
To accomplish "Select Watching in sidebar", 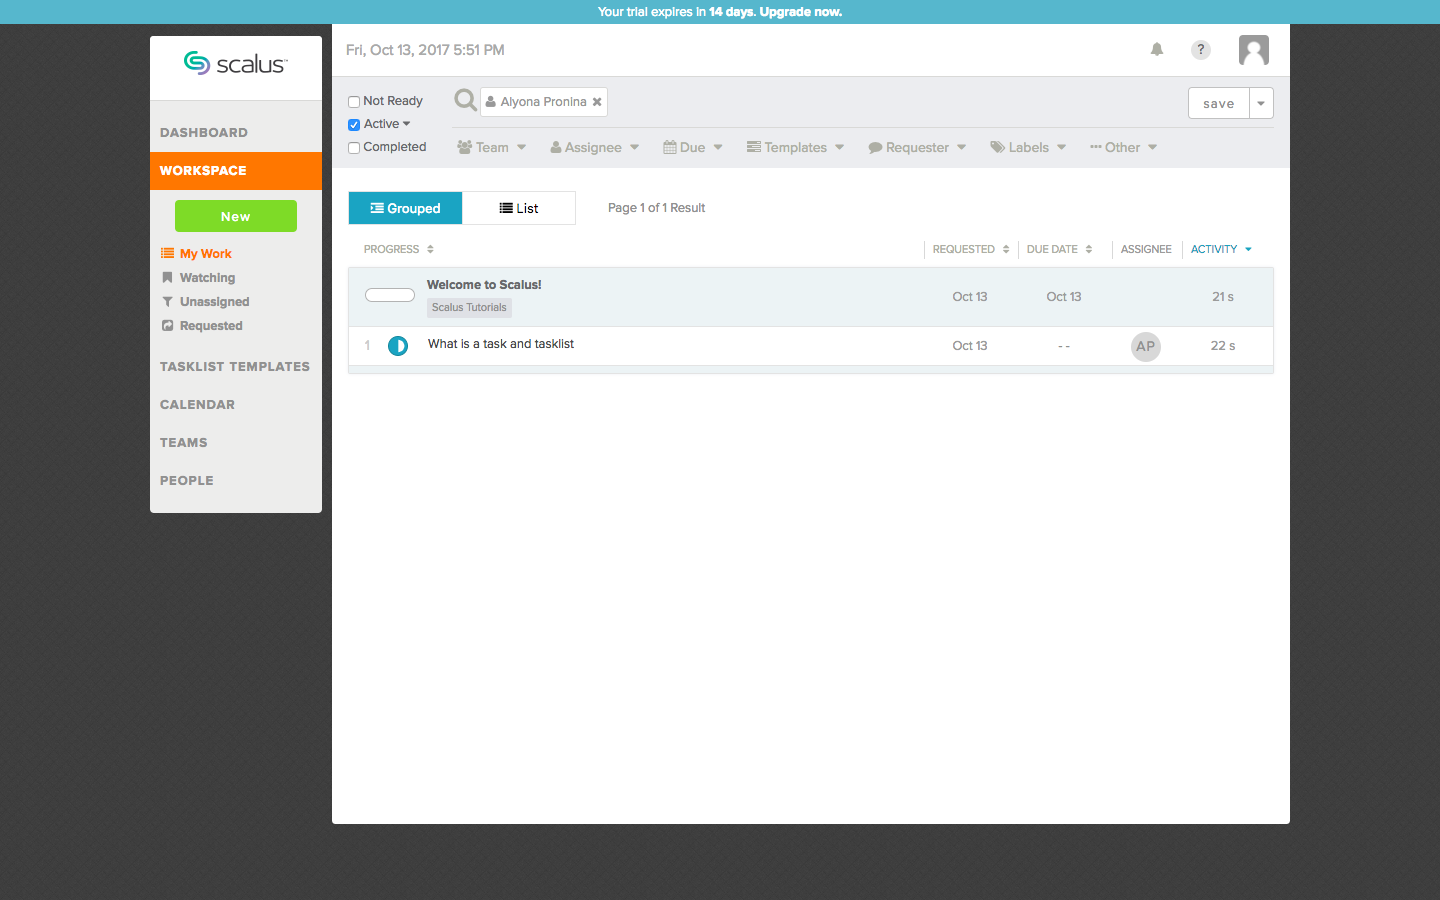I will pyautogui.click(x=199, y=278).
